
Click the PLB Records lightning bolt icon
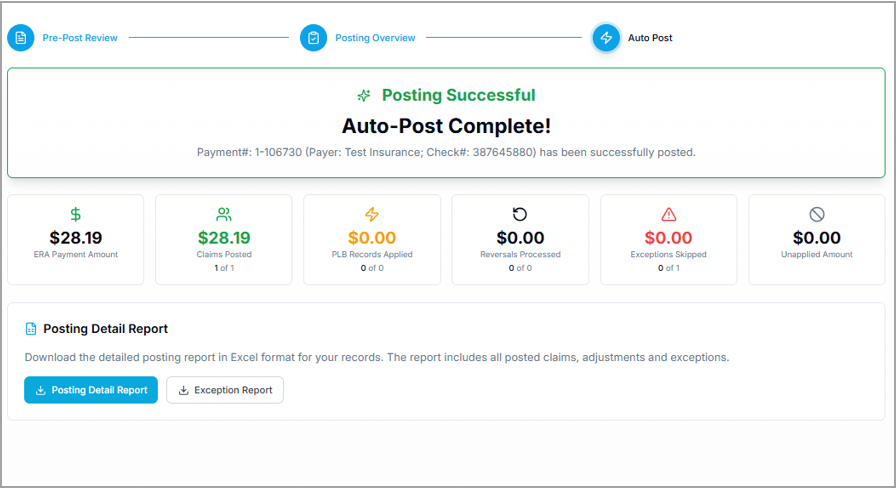(x=372, y=214)
